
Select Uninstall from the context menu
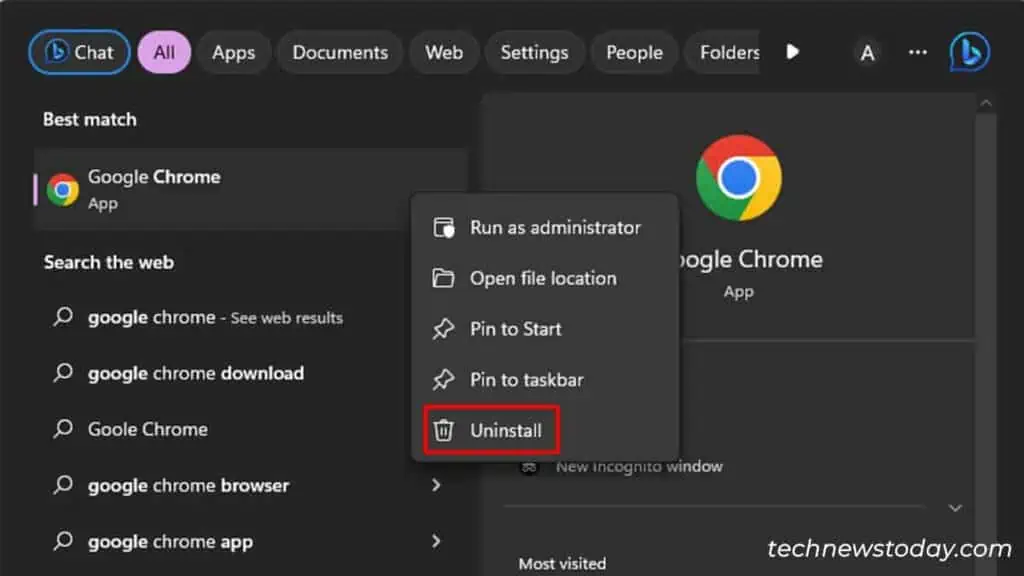pos(508,429)
